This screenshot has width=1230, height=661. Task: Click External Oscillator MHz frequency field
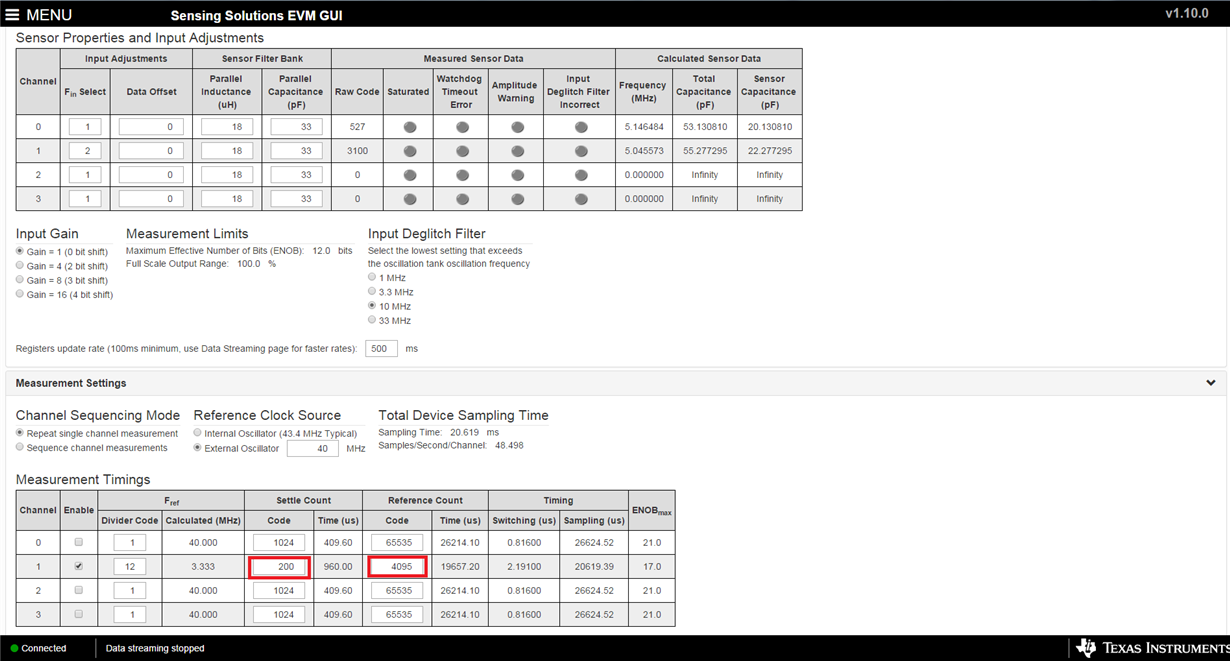[x=312, y=449]
